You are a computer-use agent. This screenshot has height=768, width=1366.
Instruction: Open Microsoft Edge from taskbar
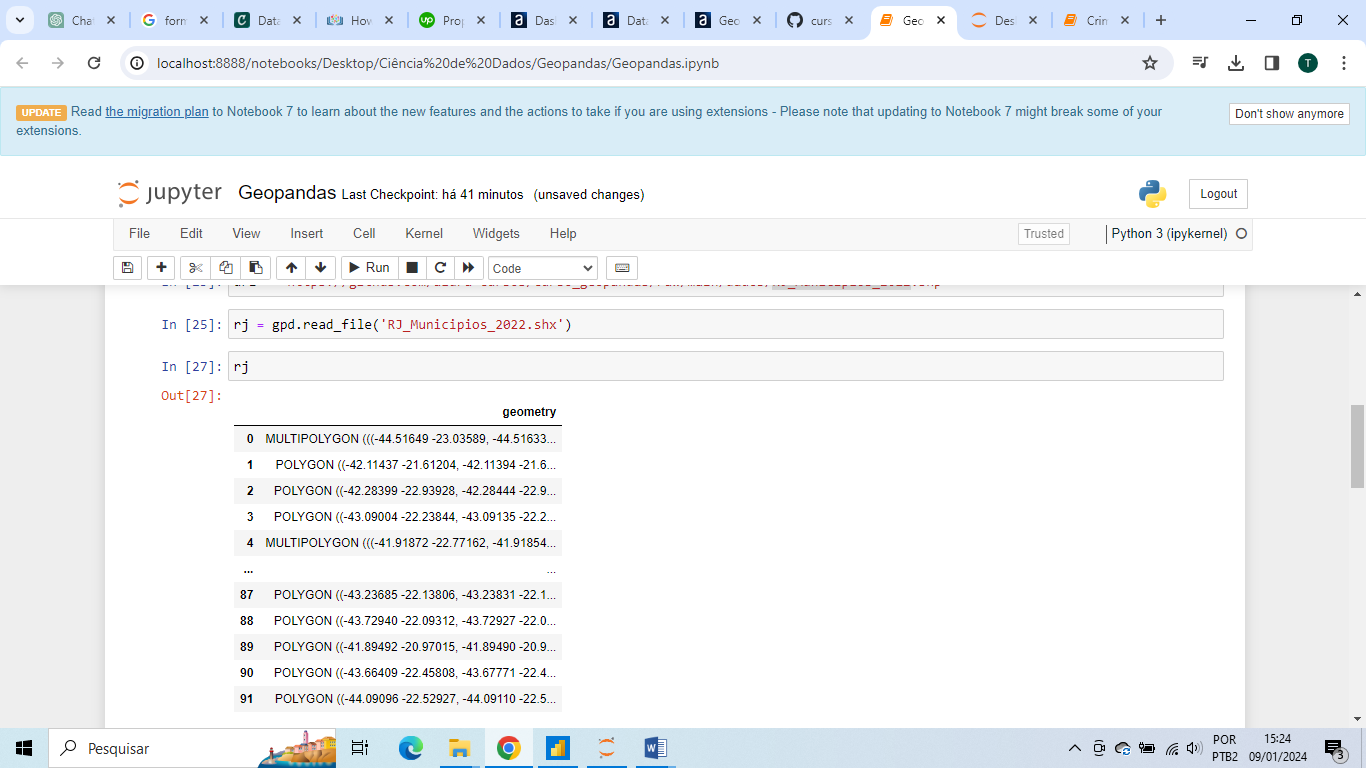point(411,748)
